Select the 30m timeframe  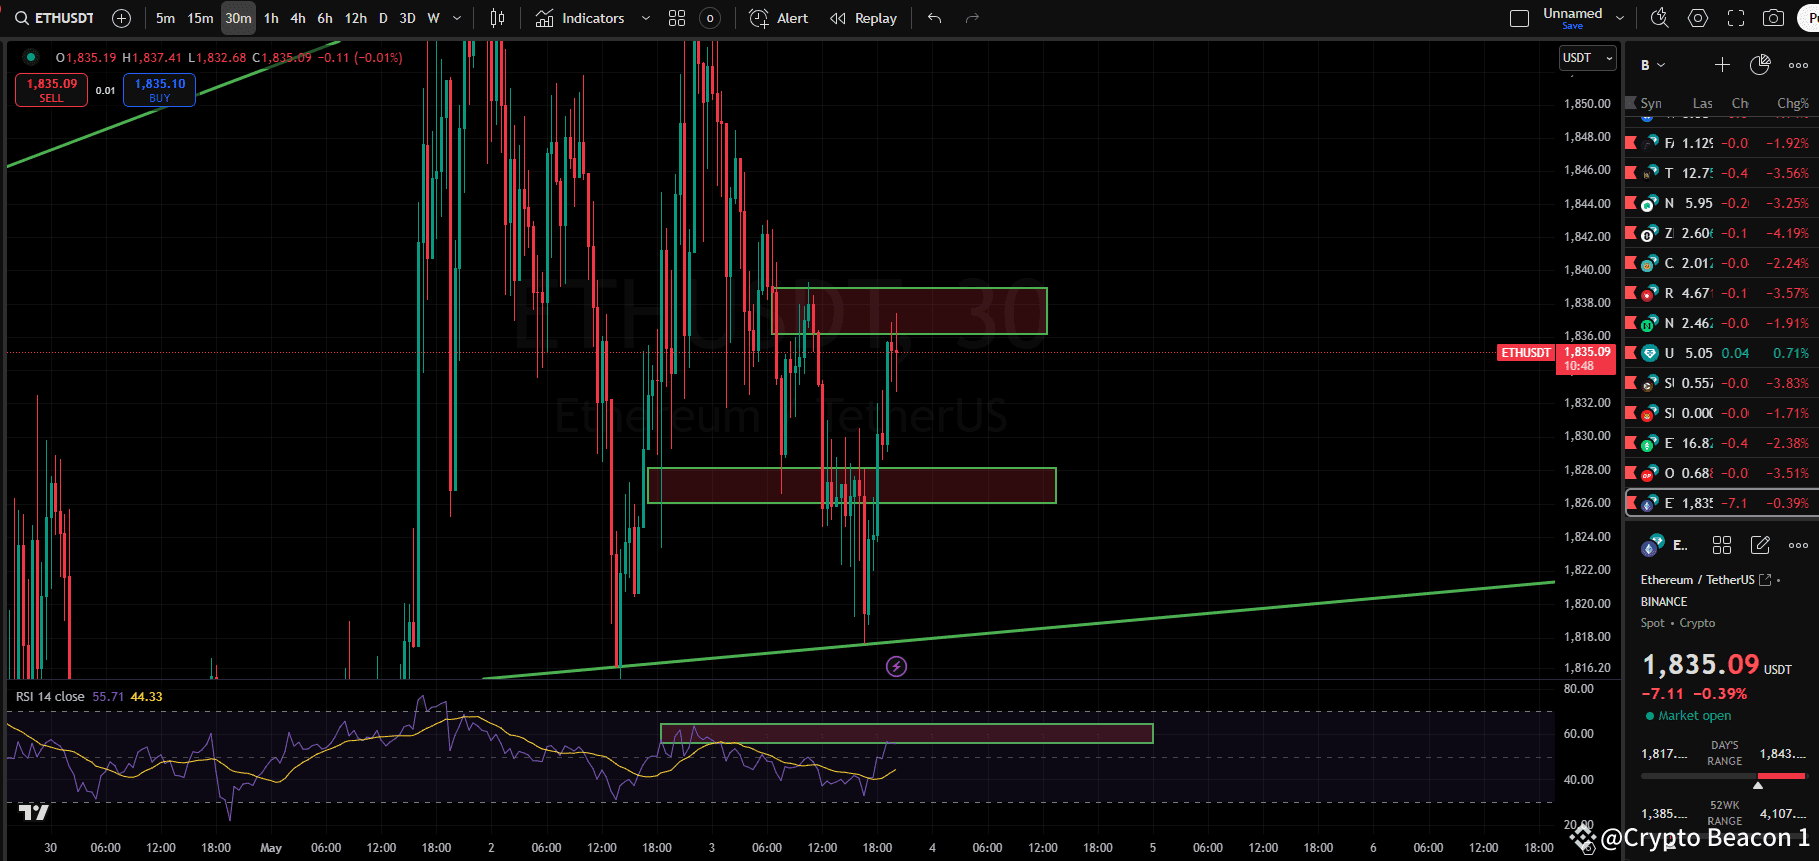pyautogui.click(x=238, y=18)
